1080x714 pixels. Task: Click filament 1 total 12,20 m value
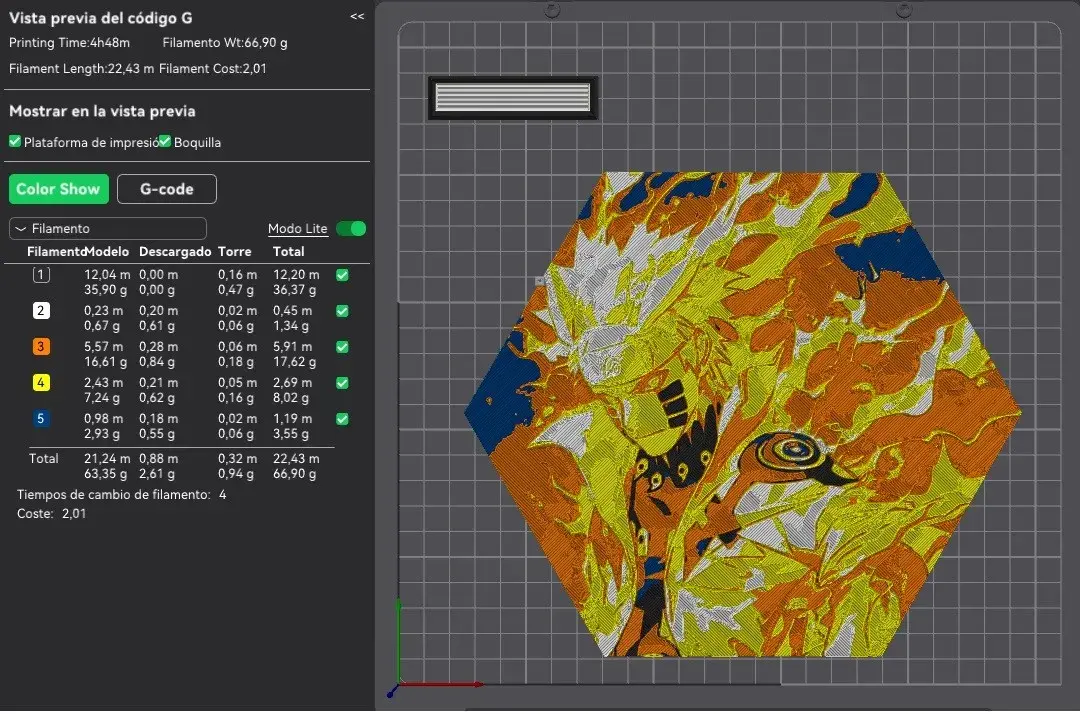(296, 275)
